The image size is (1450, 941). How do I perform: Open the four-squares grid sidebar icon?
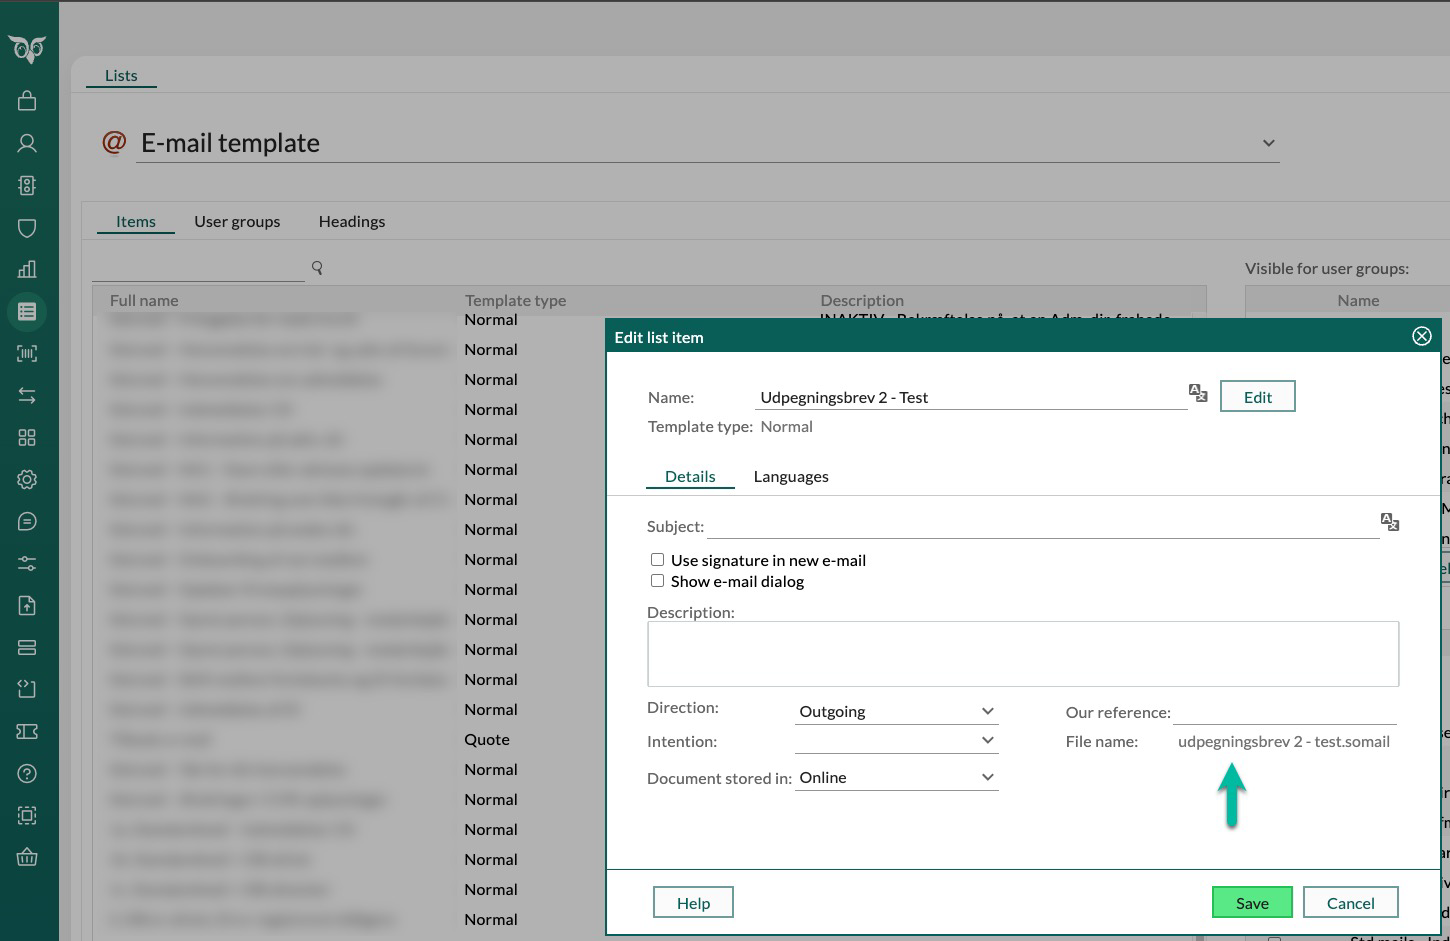(27, 438)
